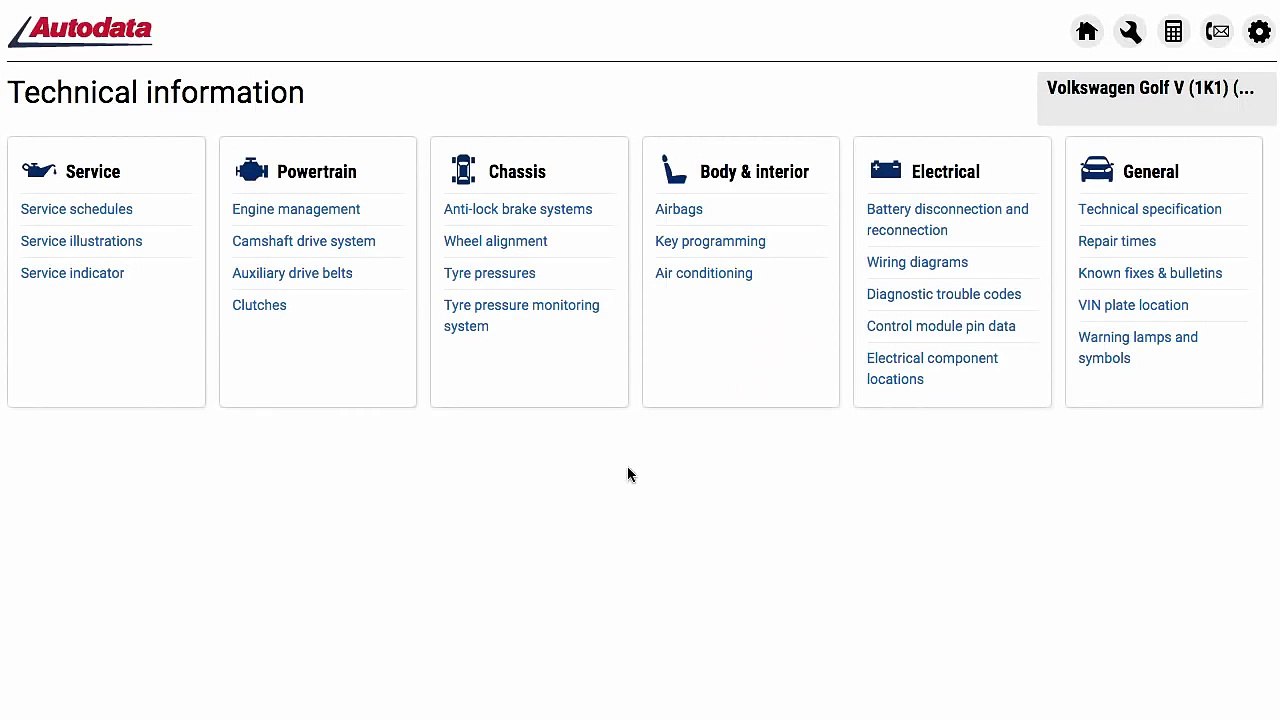Click the oil can Service icon
This screenshot has height=720, width=1280.
(39, 171)
